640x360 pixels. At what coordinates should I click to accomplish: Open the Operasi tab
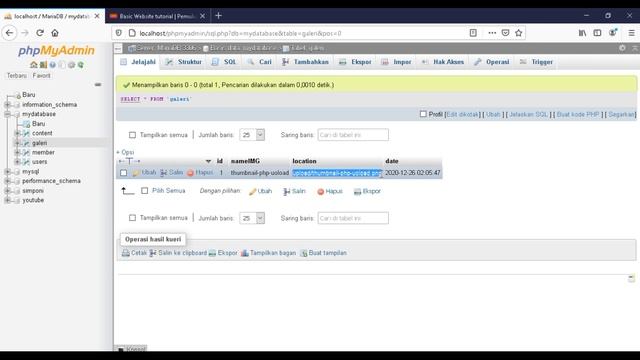[492, 62]
